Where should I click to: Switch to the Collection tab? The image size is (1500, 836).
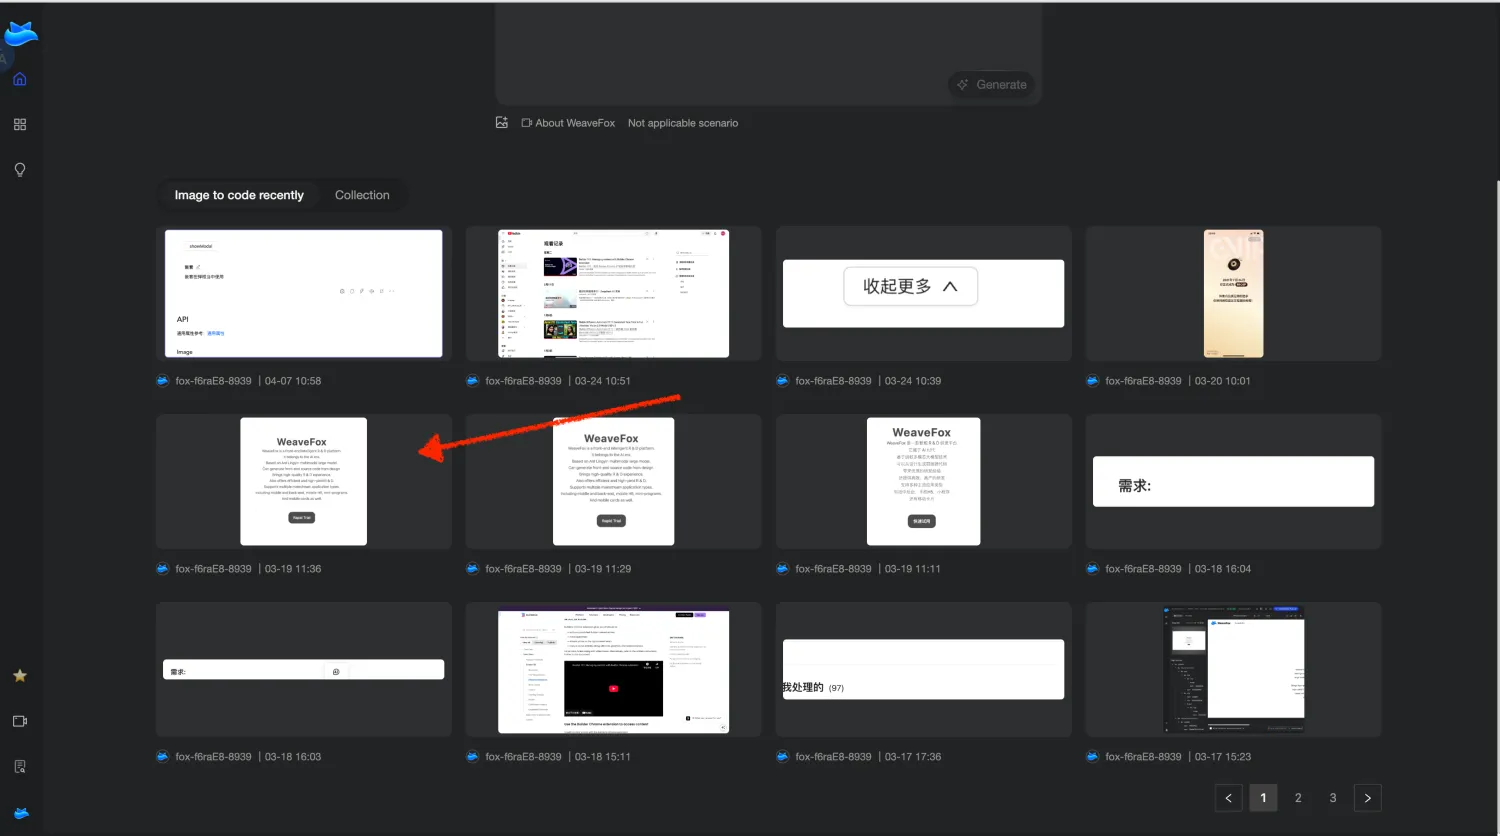click(362, 195)
